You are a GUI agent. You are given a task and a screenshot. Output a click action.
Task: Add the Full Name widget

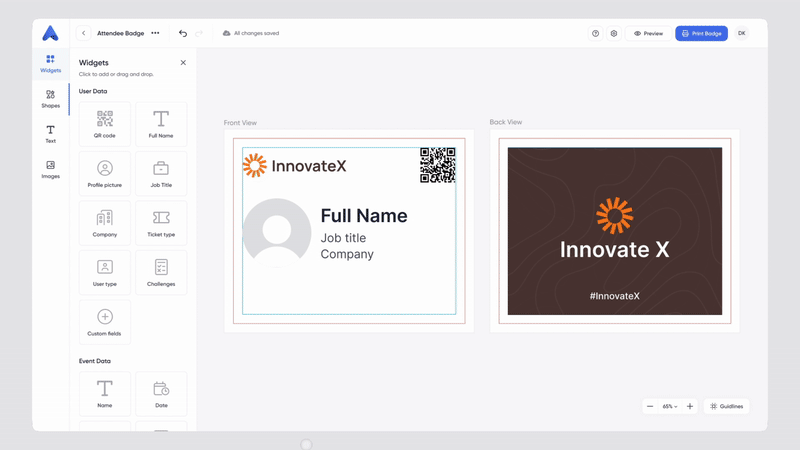click(x=161, y=124)
